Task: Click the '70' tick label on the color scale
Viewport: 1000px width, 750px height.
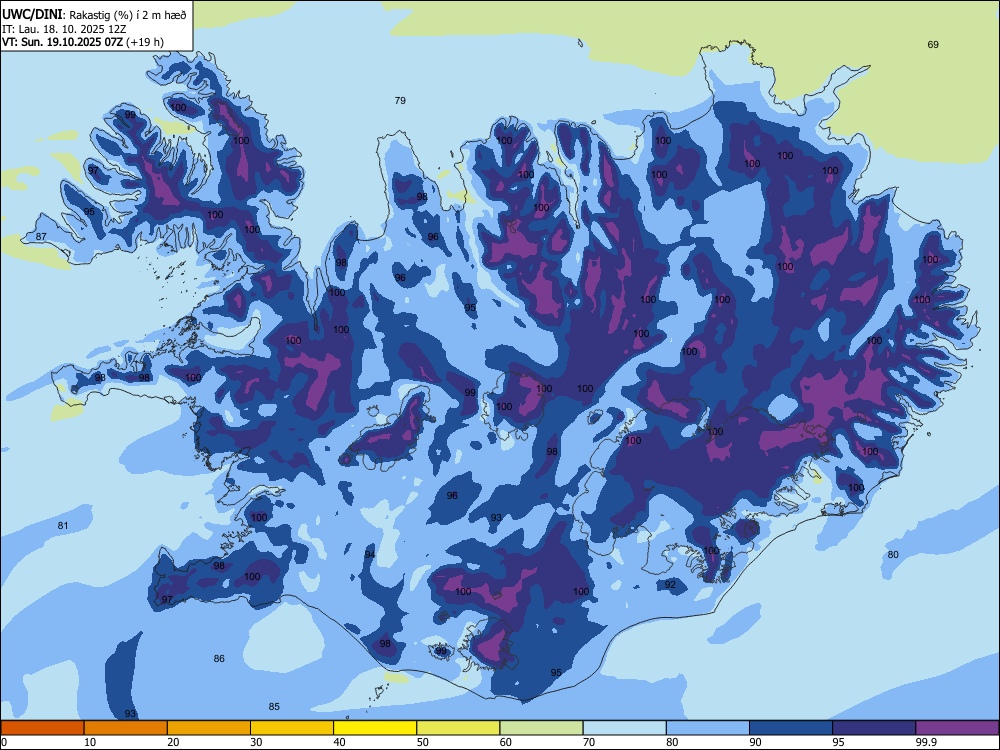Action: click(x=589, y=742)
